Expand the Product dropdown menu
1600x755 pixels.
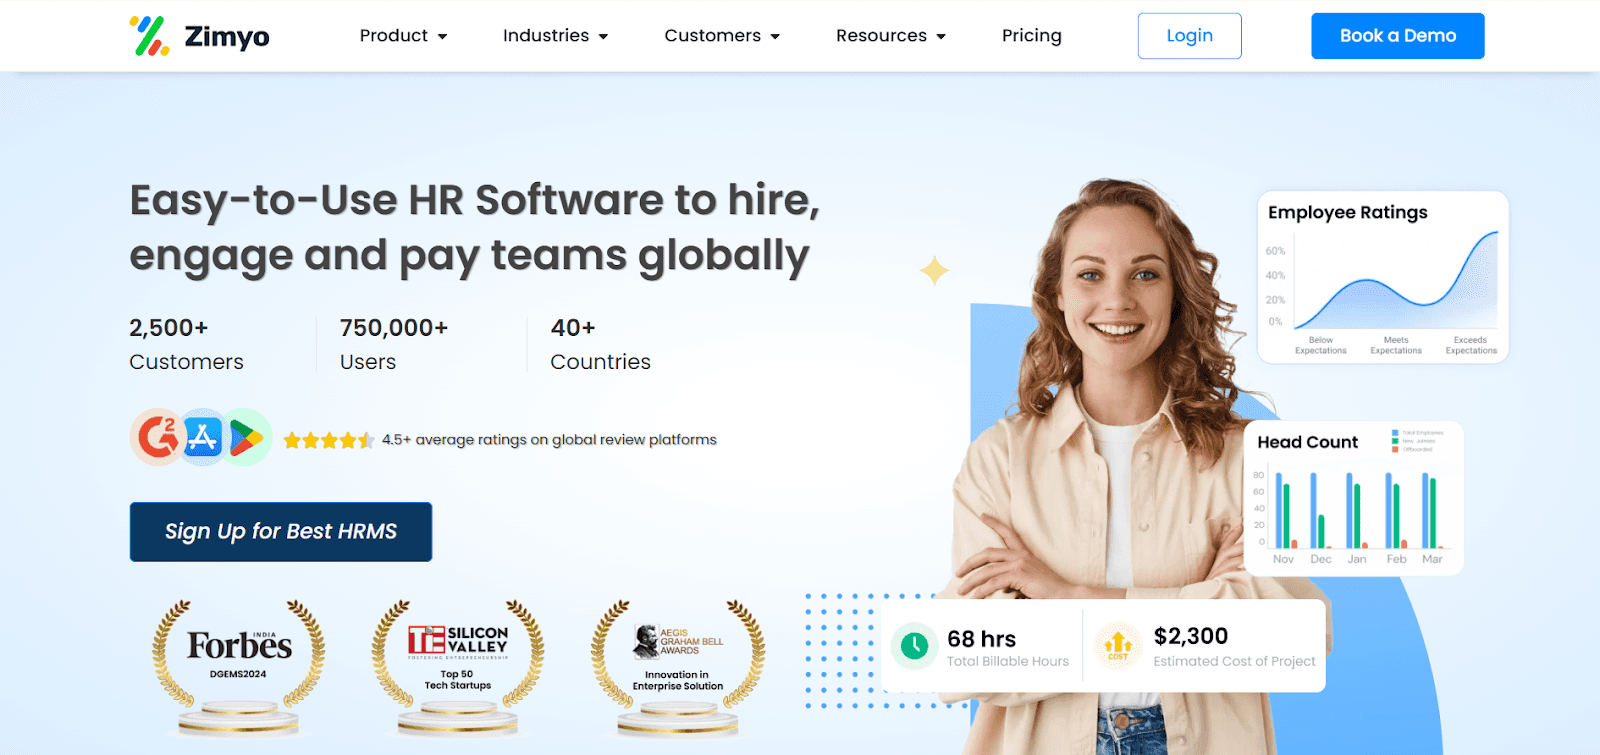pyautogui.click(x=403, y=36)
